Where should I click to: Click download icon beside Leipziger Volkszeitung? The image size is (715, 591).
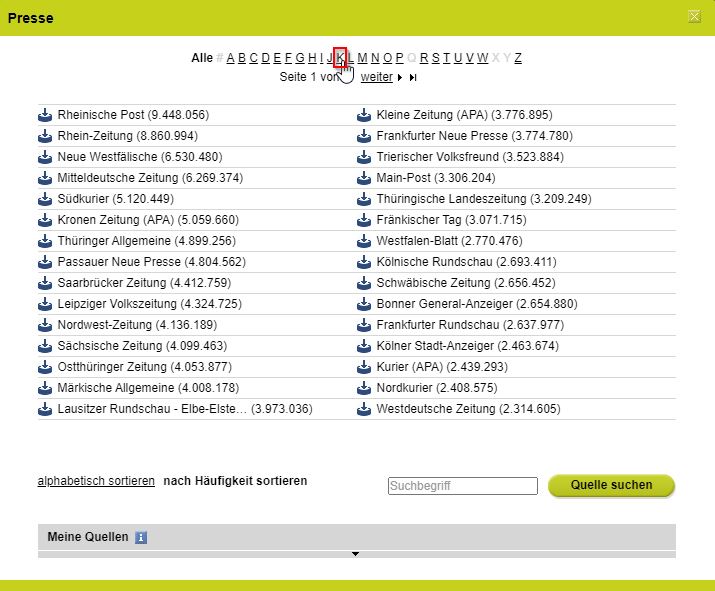[45, 304]
